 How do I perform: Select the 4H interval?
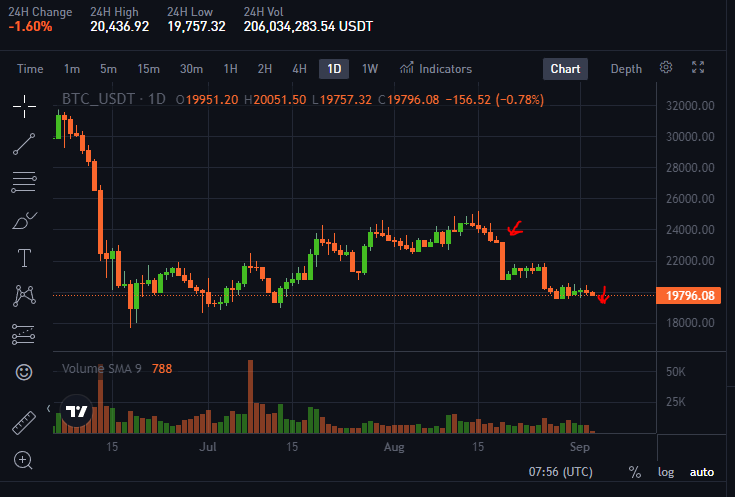coord(300,69)
